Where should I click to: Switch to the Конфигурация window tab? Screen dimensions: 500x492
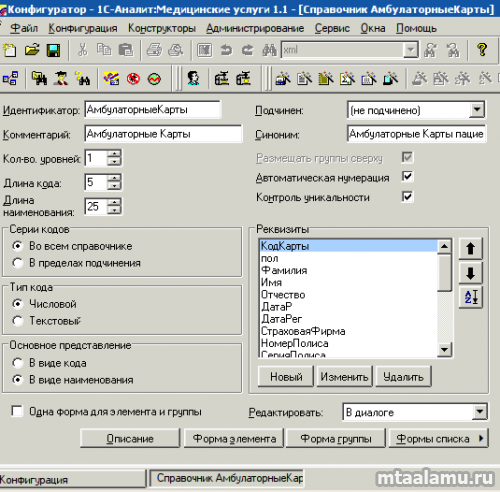(73, 479)
